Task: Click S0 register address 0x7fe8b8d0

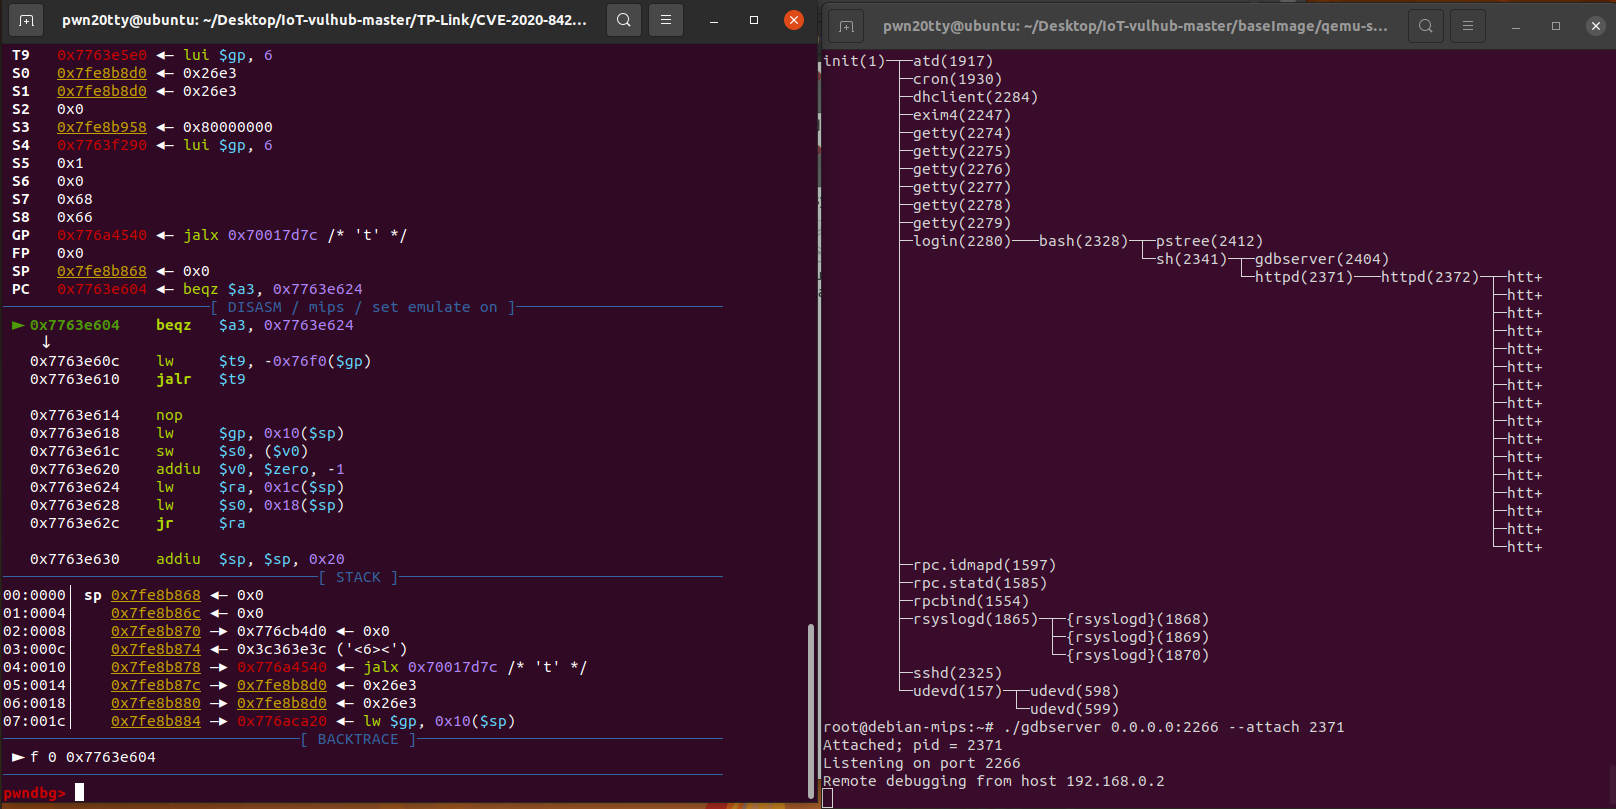Action: [102, 73]
